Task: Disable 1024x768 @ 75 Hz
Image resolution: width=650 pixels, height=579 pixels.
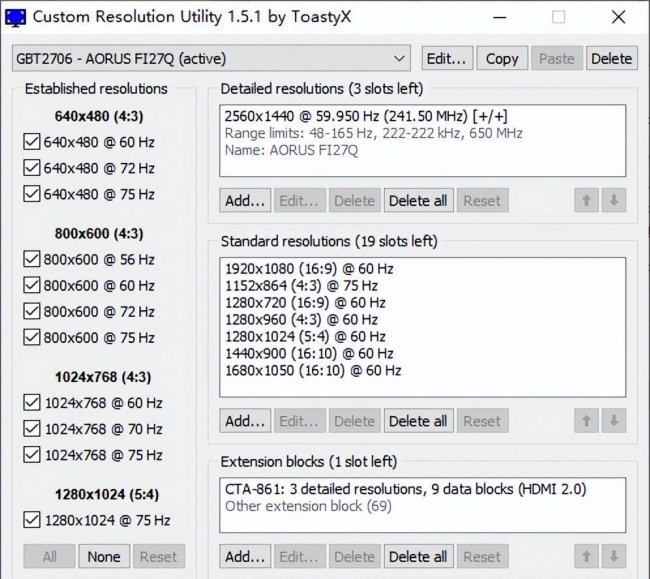Action: point(32,455)
